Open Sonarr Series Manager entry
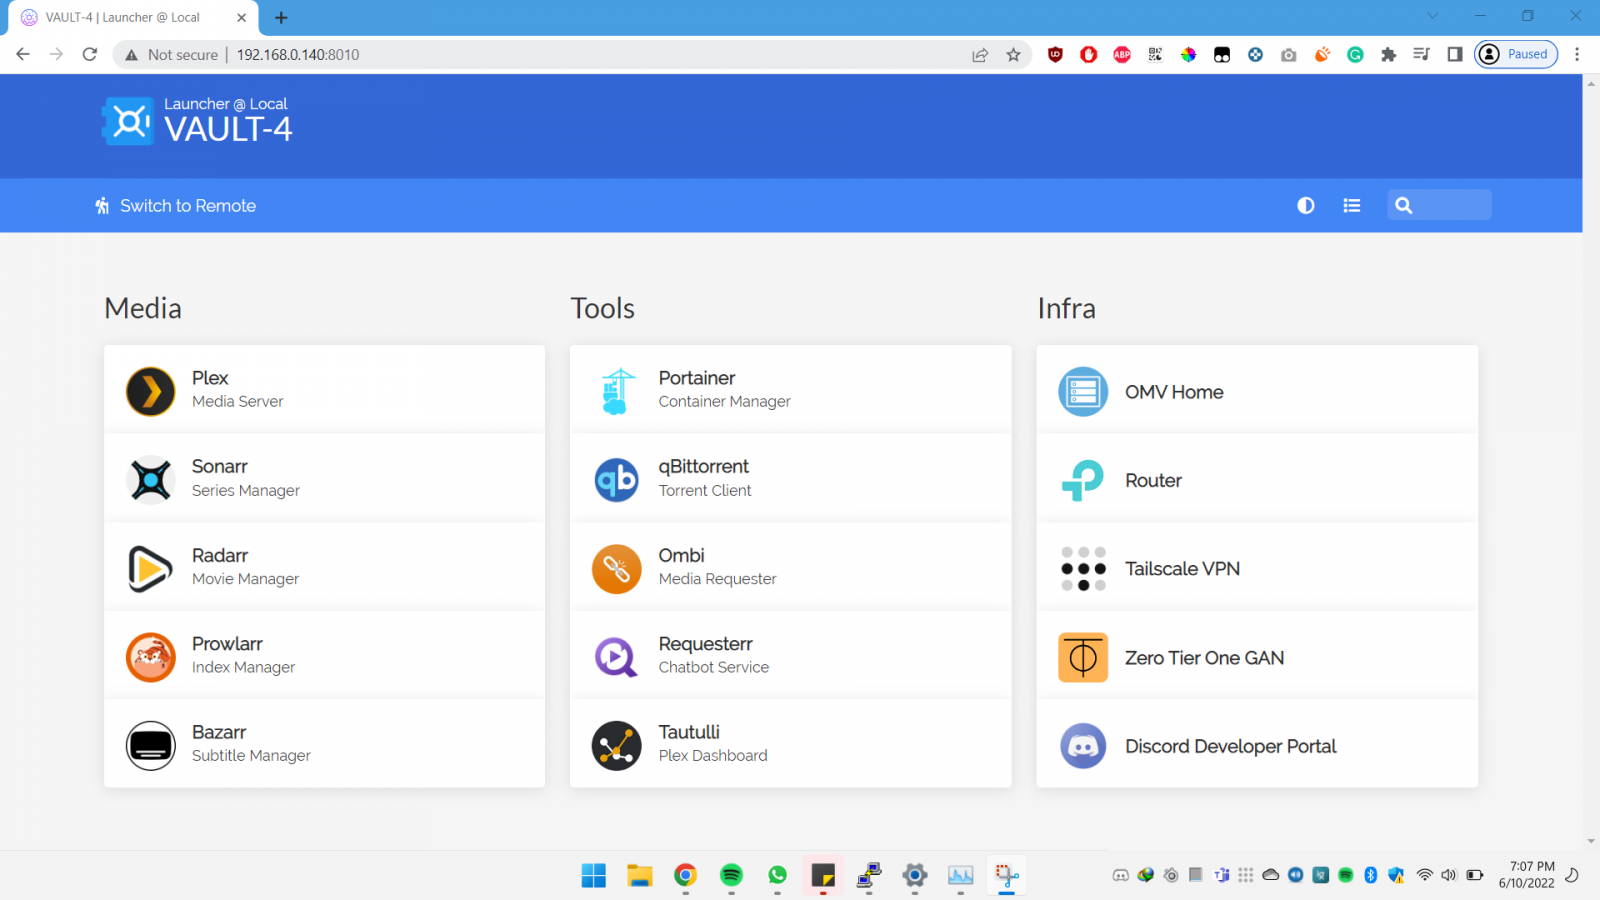This screenshot has height=900, width=1600. (x=324, y=478)
